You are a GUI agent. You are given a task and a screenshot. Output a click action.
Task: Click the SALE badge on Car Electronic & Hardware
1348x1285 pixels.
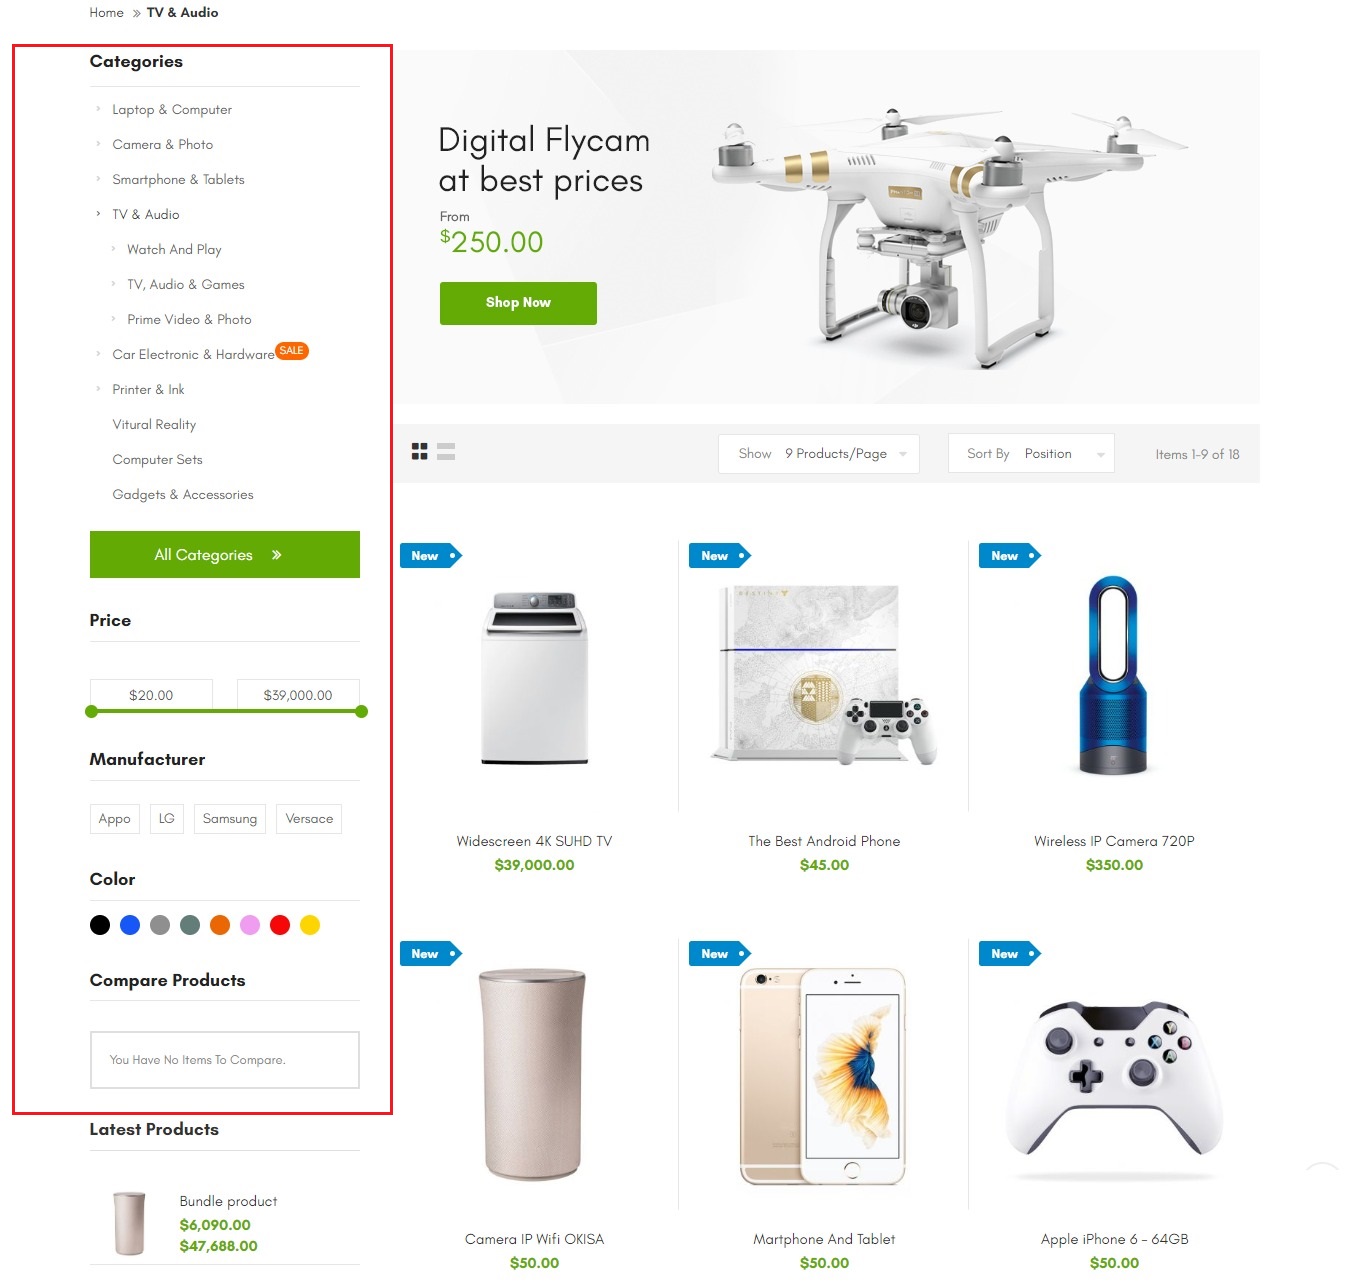pyautogui.click(x=292, y=351)
